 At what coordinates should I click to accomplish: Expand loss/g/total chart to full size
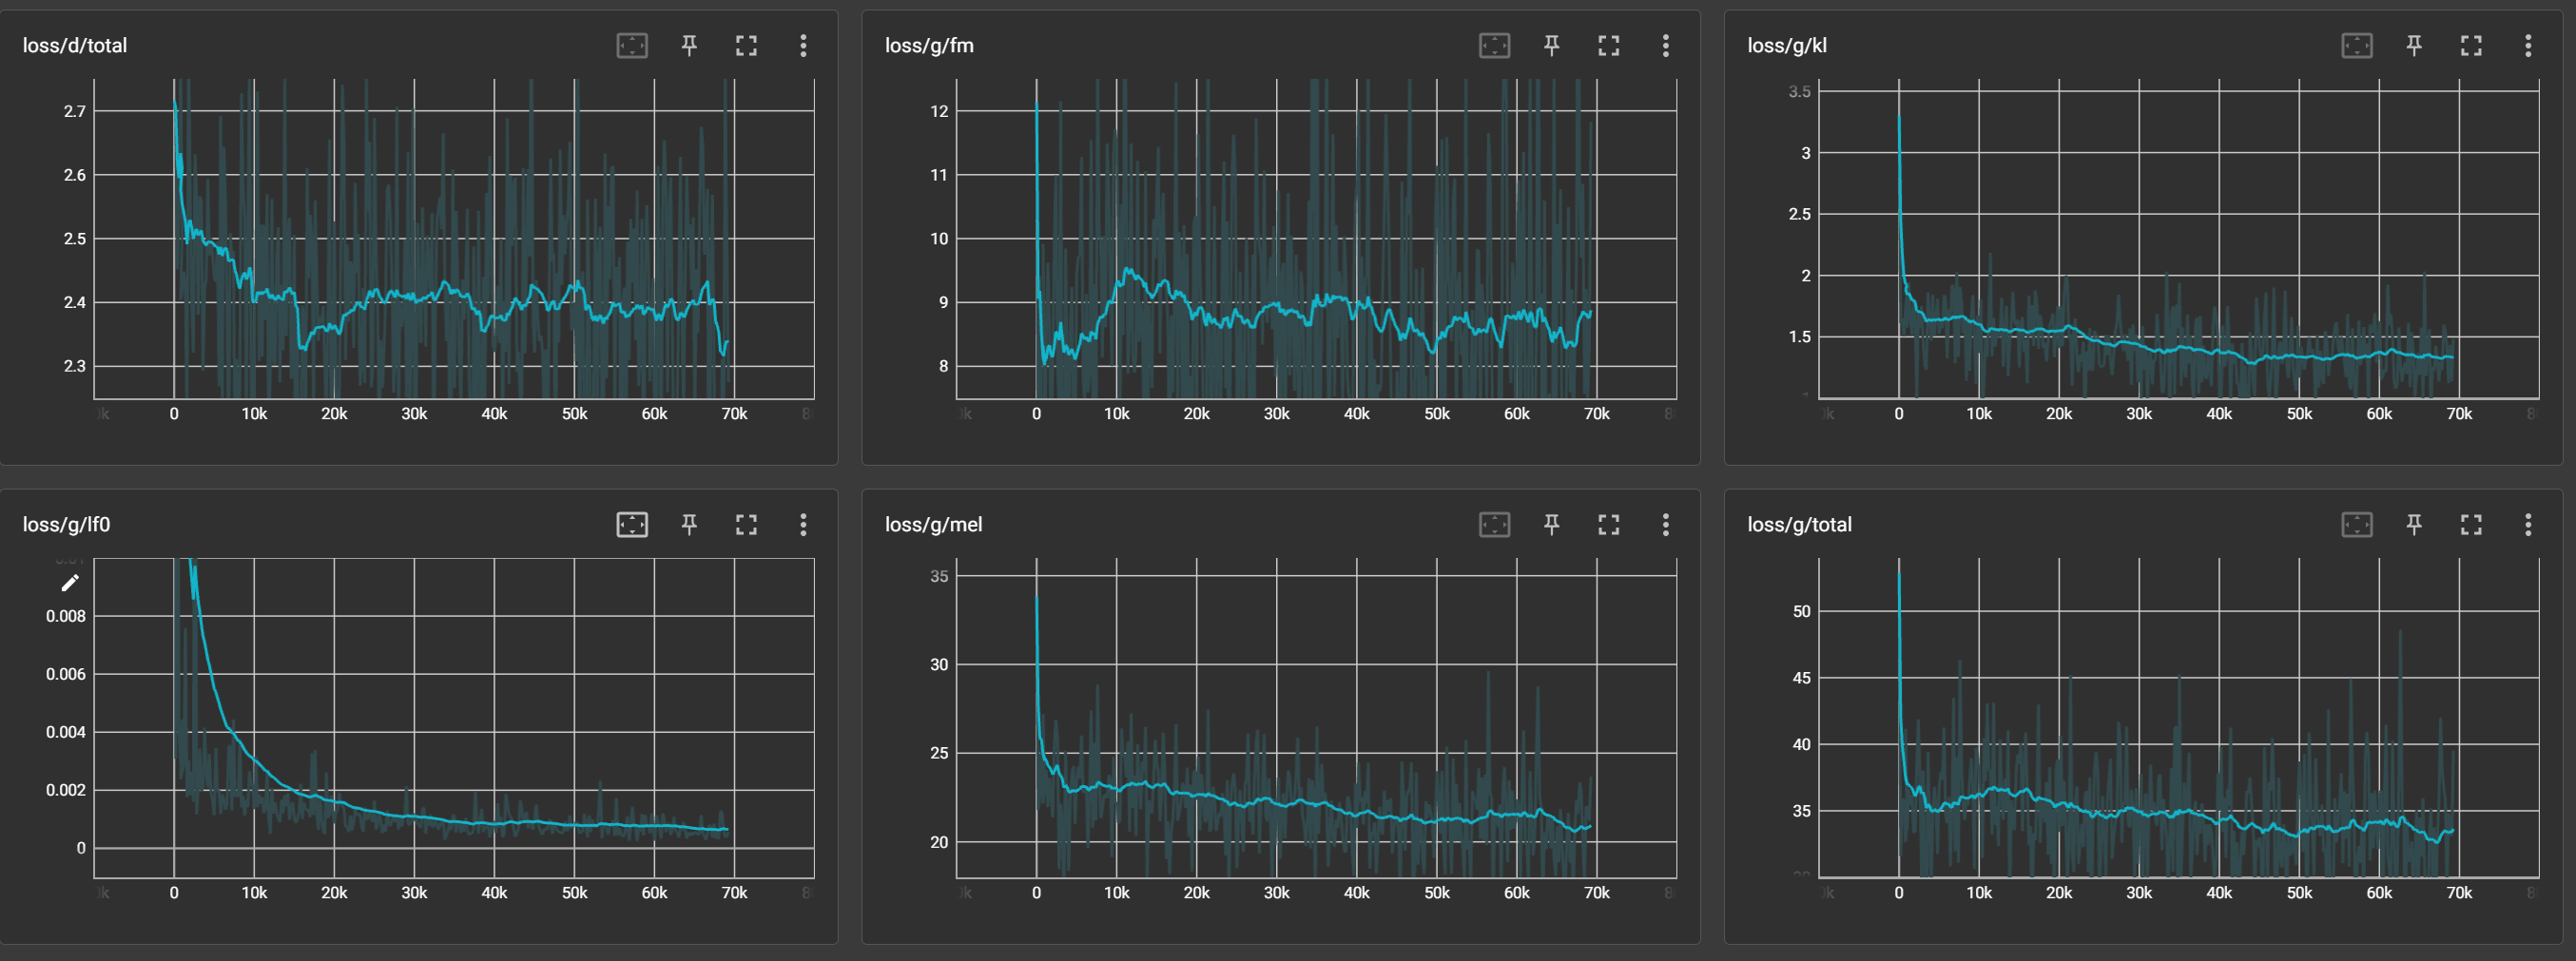coord(2471,524)
